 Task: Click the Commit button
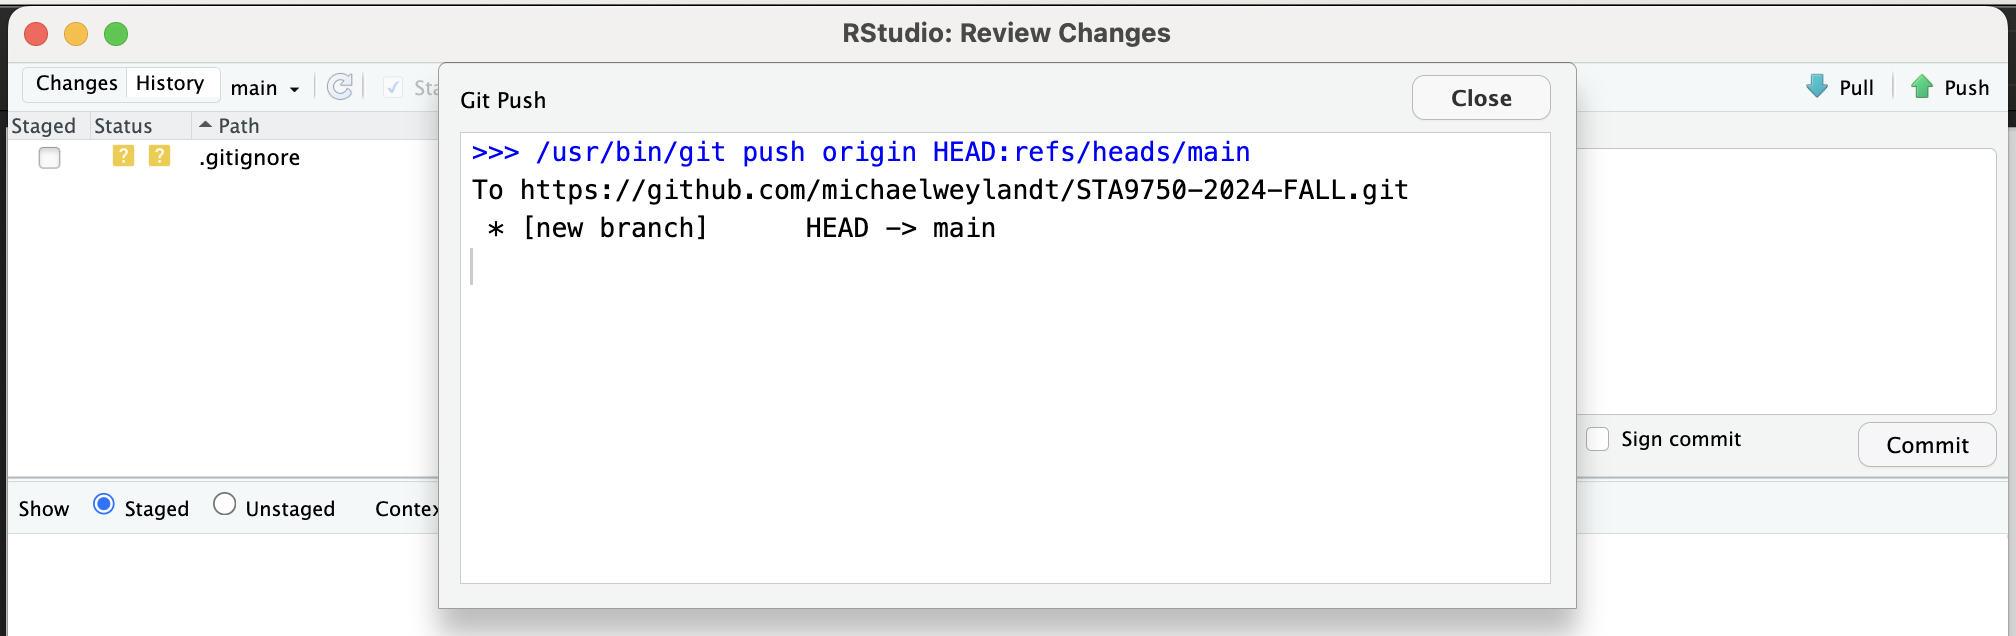1926,445
